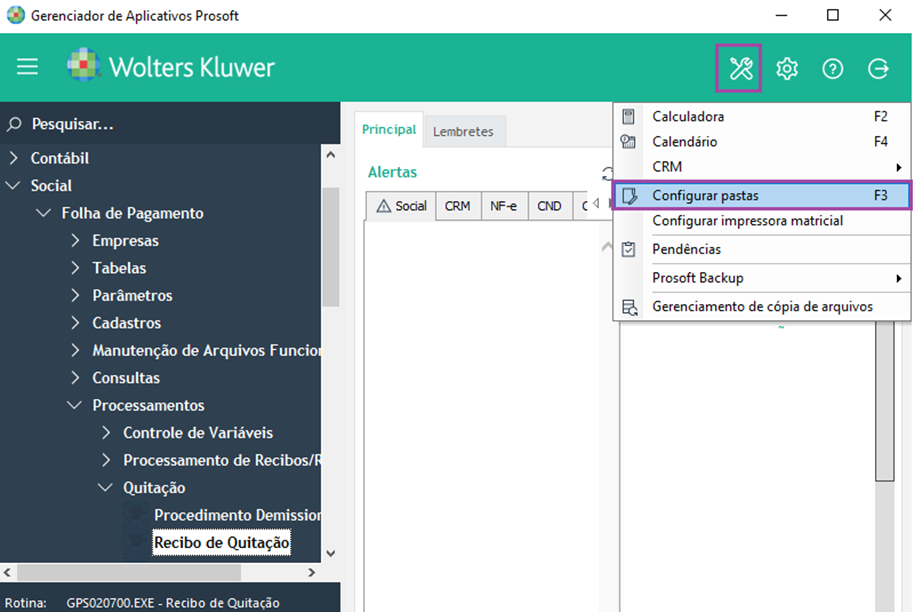Select Calendário menu item
The height and width of the screenshot is (612, 914).
point(762,142)
